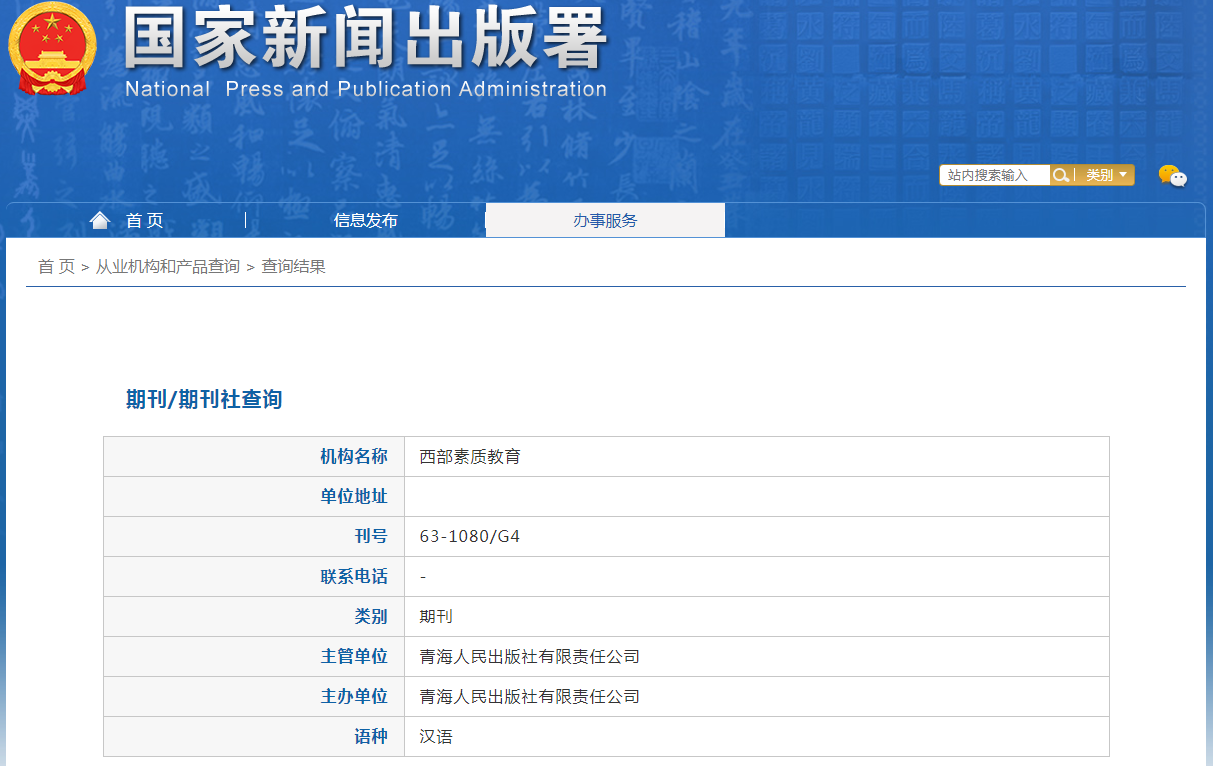
Task: Focus the 站内搜索输入 search field
Action: tap(993, 175)
